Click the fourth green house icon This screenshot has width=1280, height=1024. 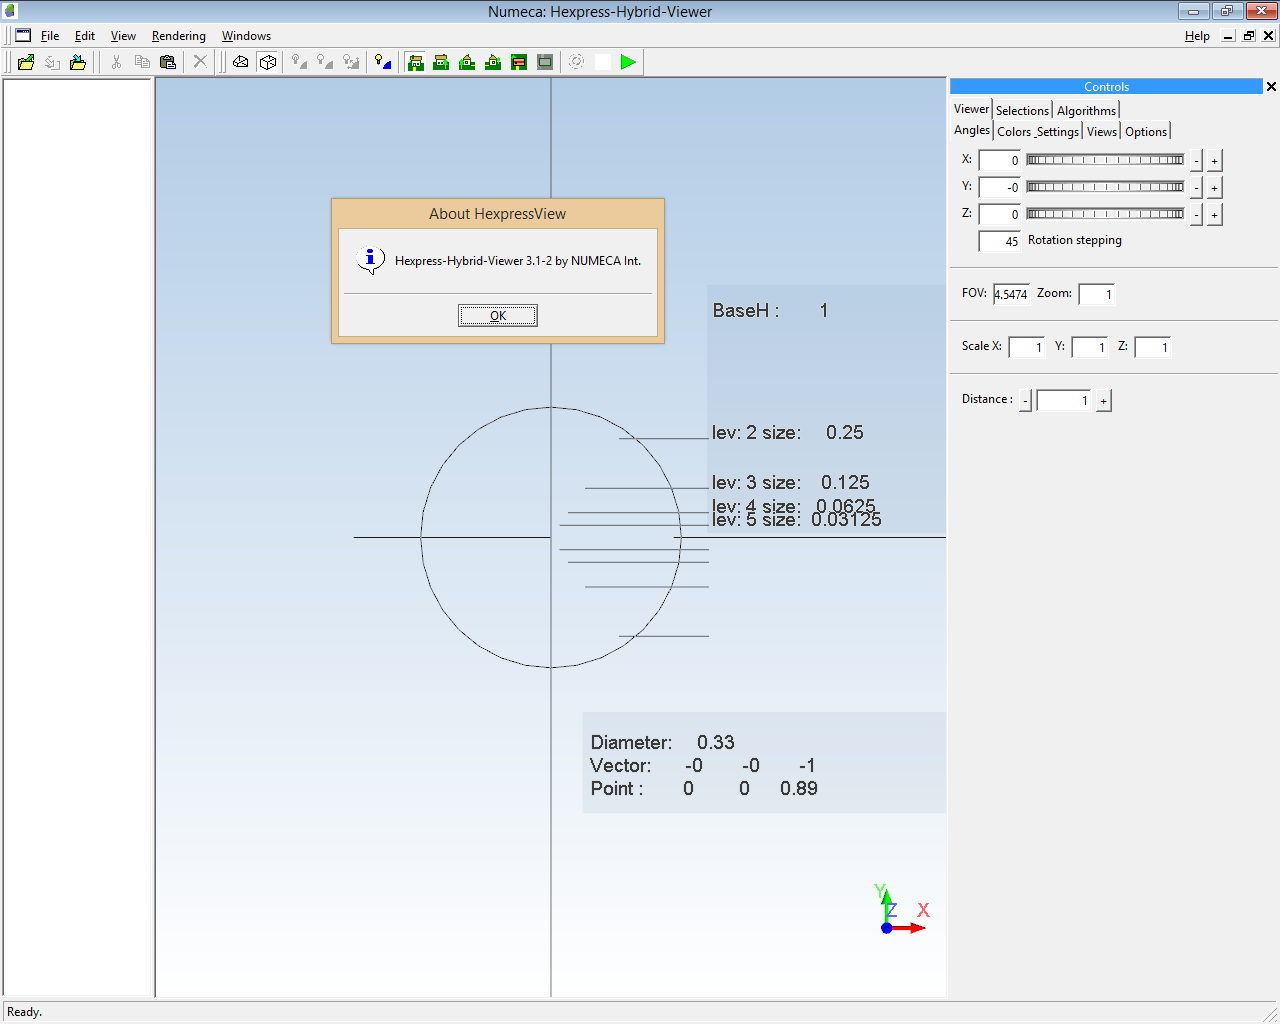tap(493, 62)
